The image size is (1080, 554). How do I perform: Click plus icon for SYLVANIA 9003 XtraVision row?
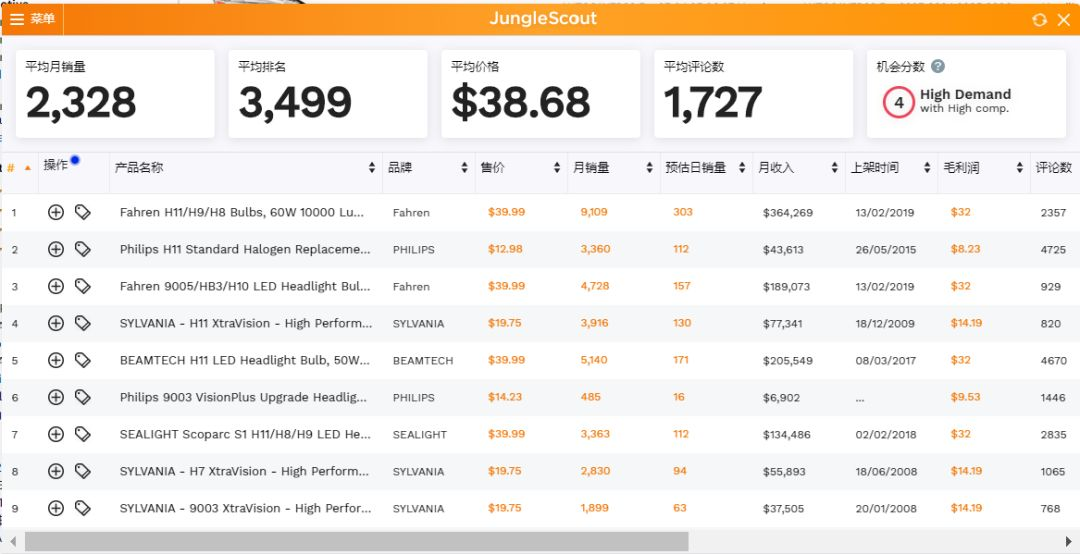tap(56, 508)
